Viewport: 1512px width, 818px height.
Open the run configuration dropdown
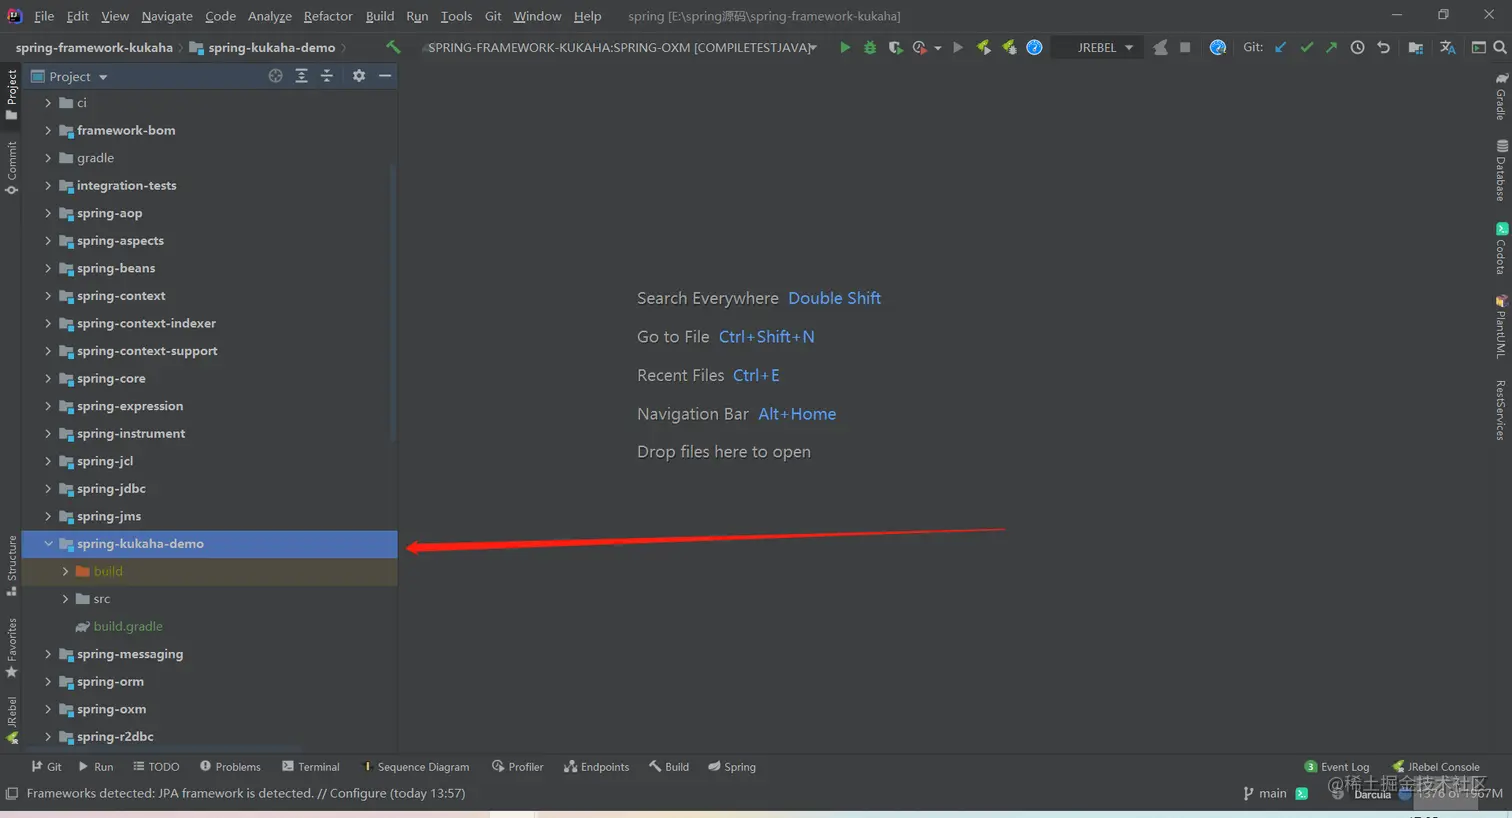click(622, 47)
